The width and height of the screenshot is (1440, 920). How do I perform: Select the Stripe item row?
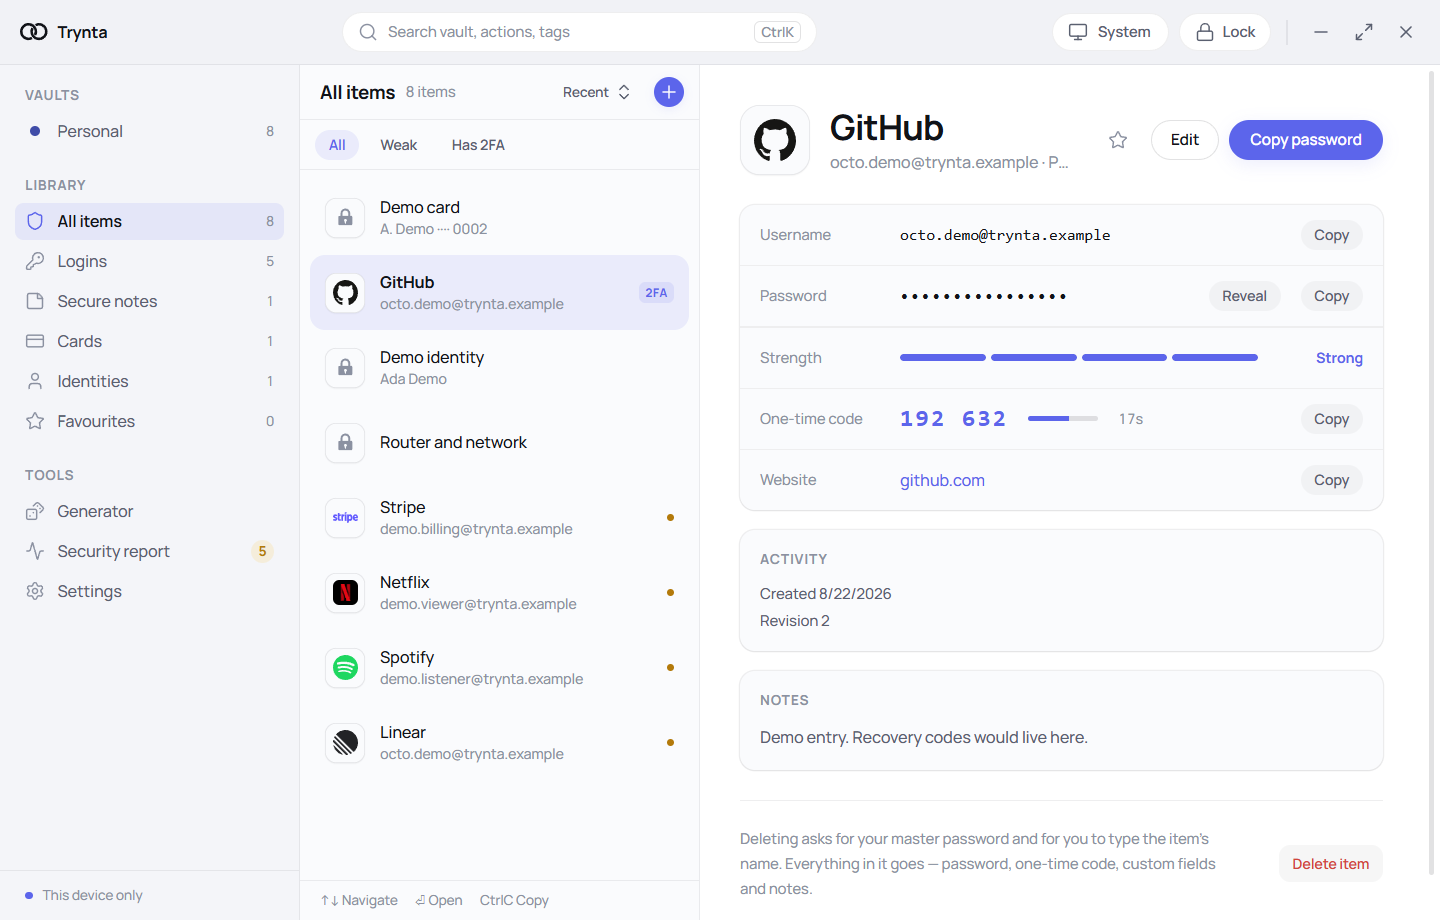[499, 517]
